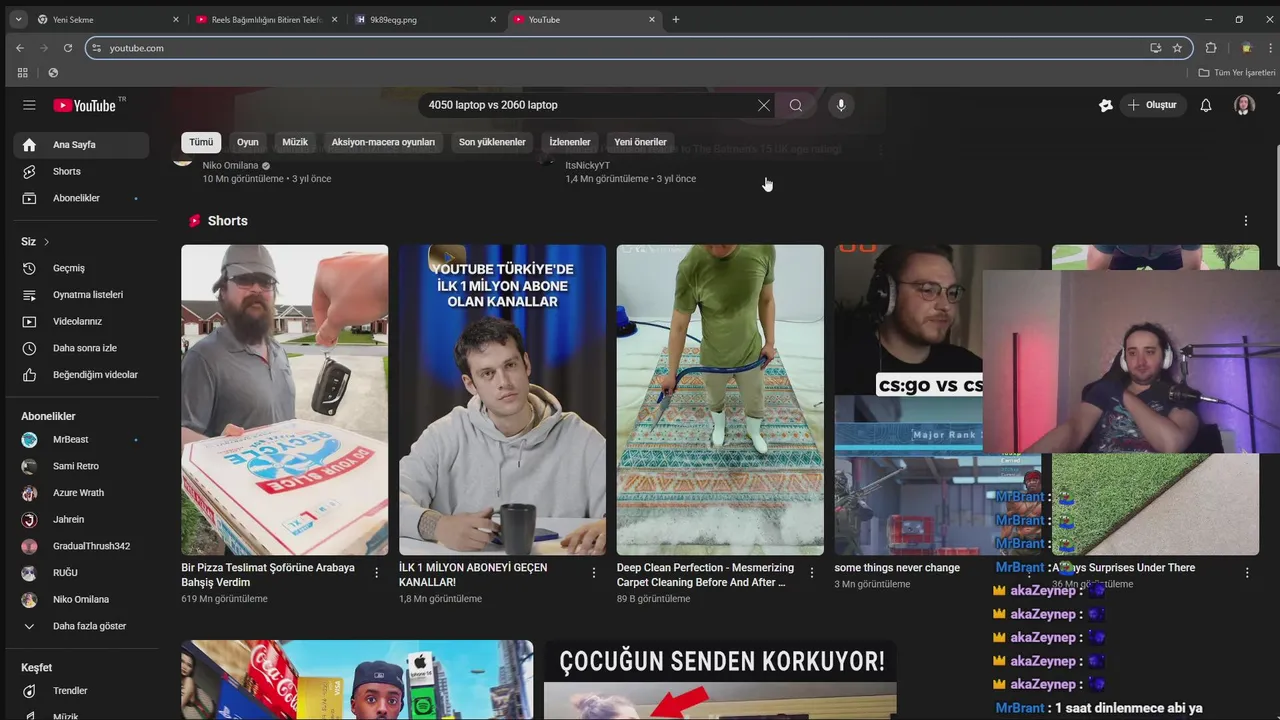Image resolution: width=1280 pixels, height=720 pixels.
Task: Click the YouTube logo
Action: [x=86, y=105]
